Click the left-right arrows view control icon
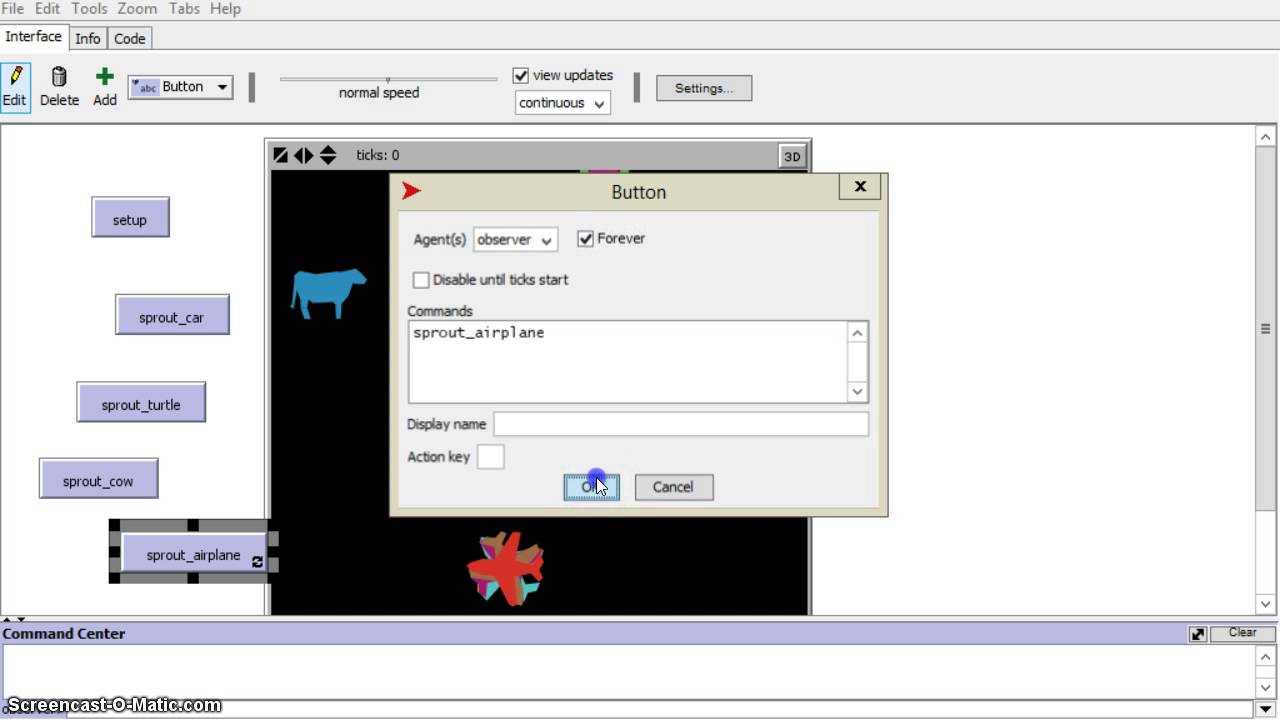 coord(303,155)
